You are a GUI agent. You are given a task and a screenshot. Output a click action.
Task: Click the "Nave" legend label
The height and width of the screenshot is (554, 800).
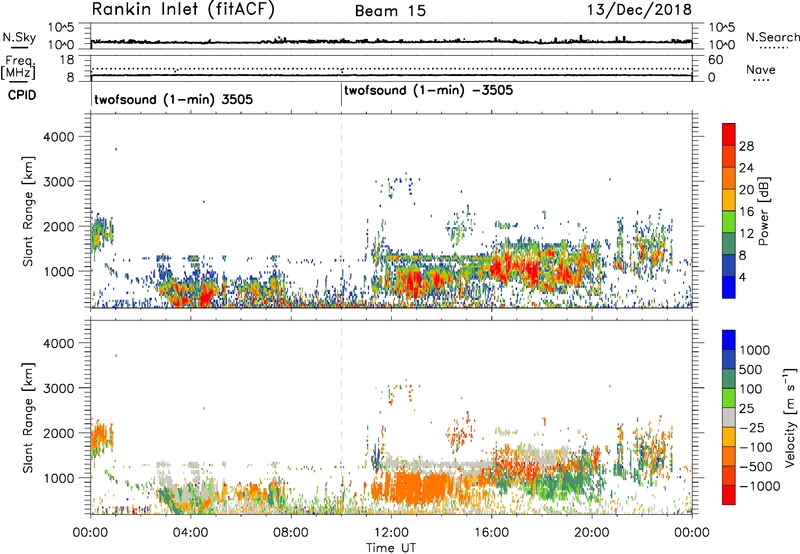pos(761,69)
